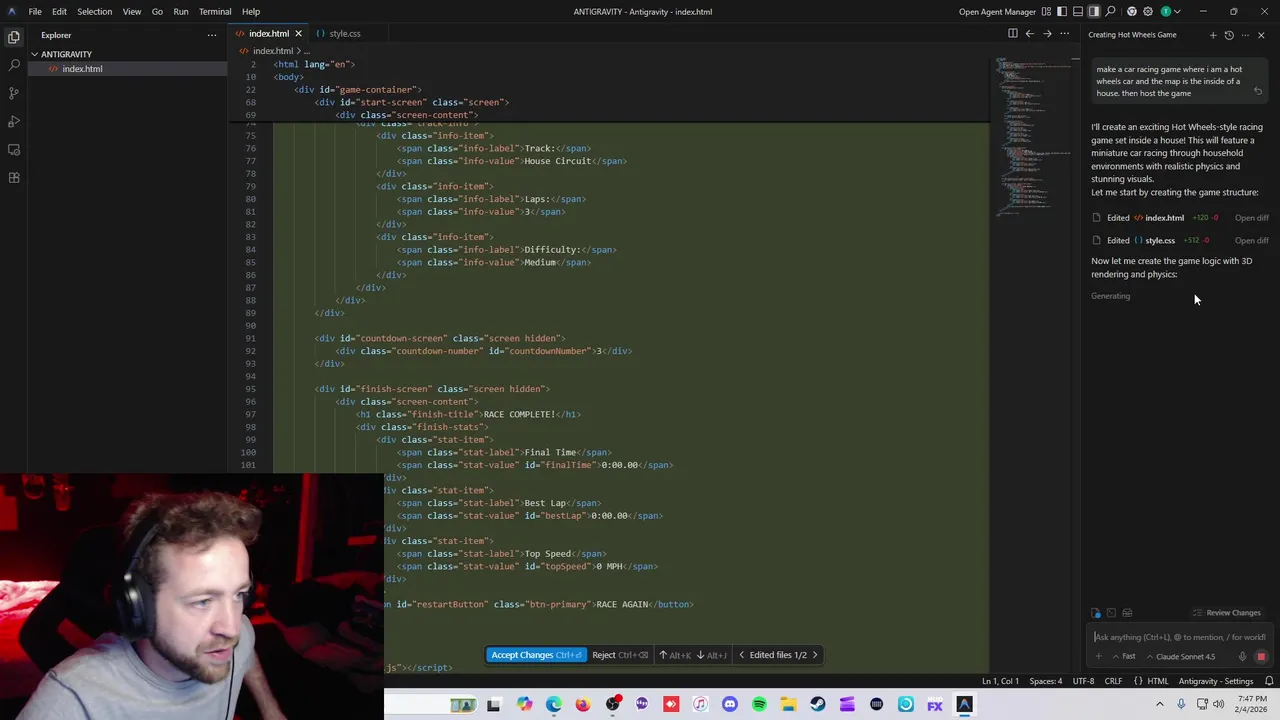Click Accept Changes button
Image resolution: width=1280 pixels, height=720 pixels.
click(536, 655)
